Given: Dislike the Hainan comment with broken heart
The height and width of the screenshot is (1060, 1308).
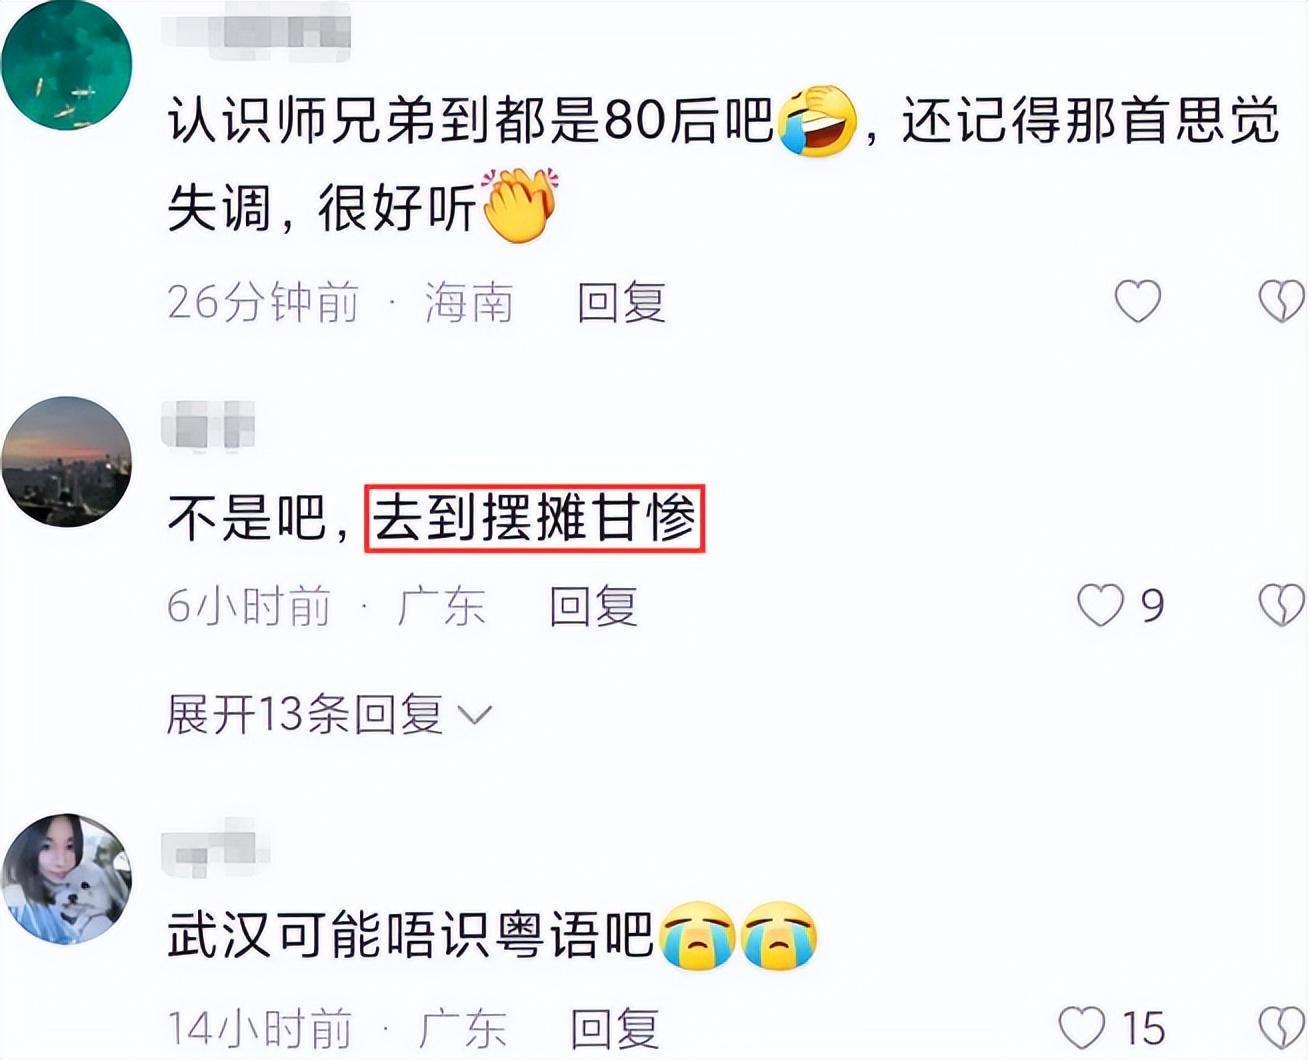Looking at the screenshot, I should click(x=1282, y=301).
